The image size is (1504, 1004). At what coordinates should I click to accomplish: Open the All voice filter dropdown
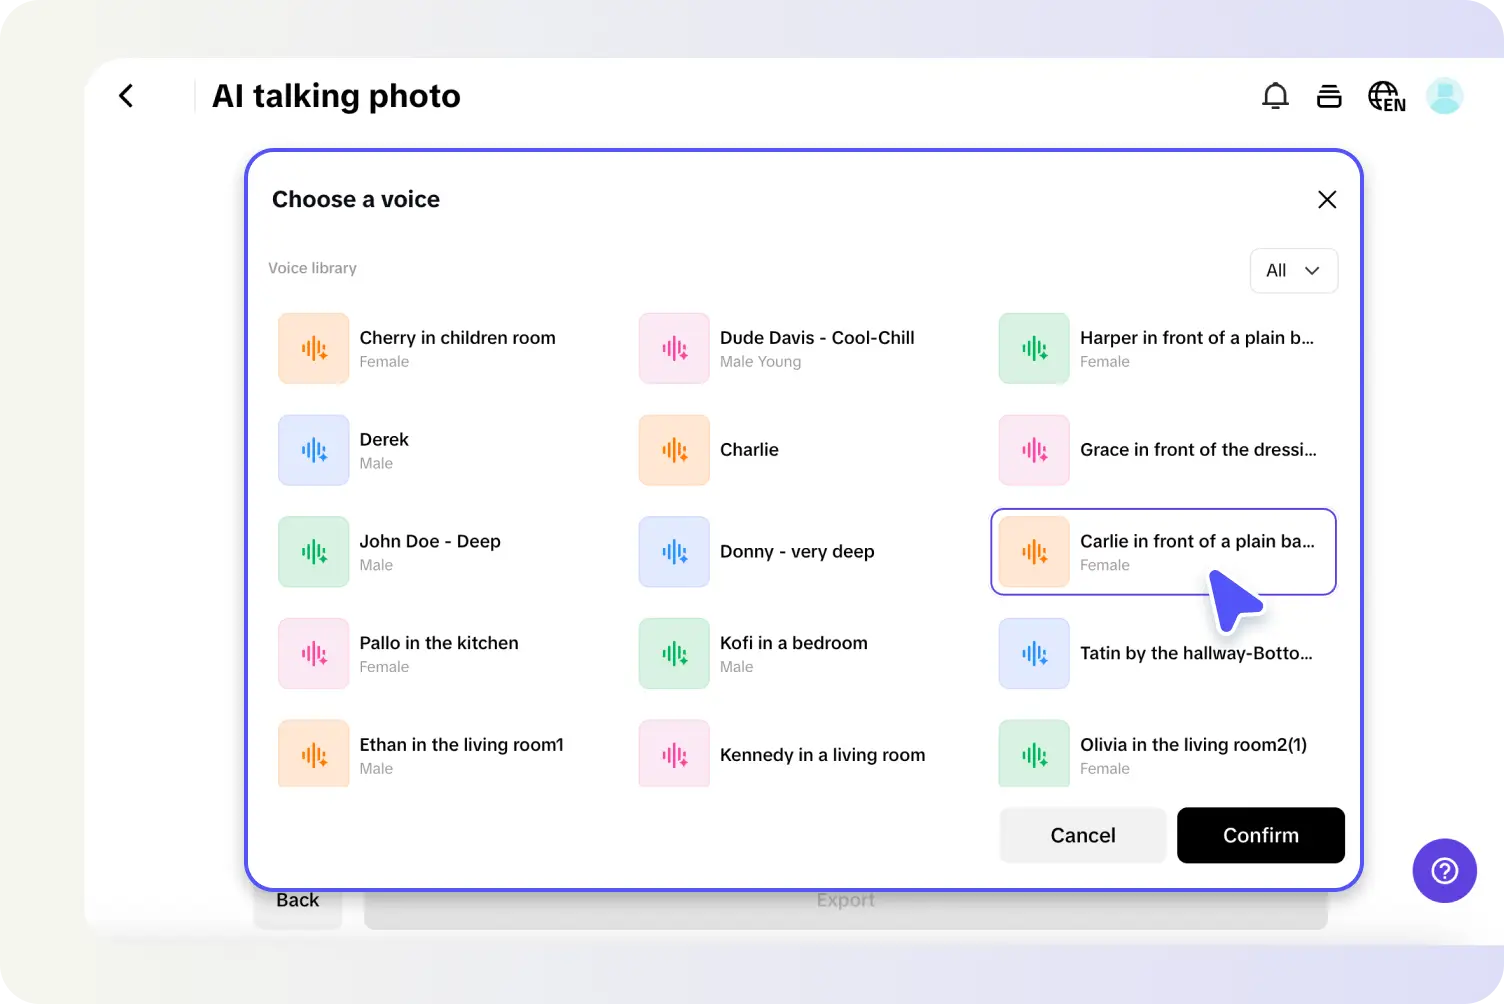coord(1293,270)
